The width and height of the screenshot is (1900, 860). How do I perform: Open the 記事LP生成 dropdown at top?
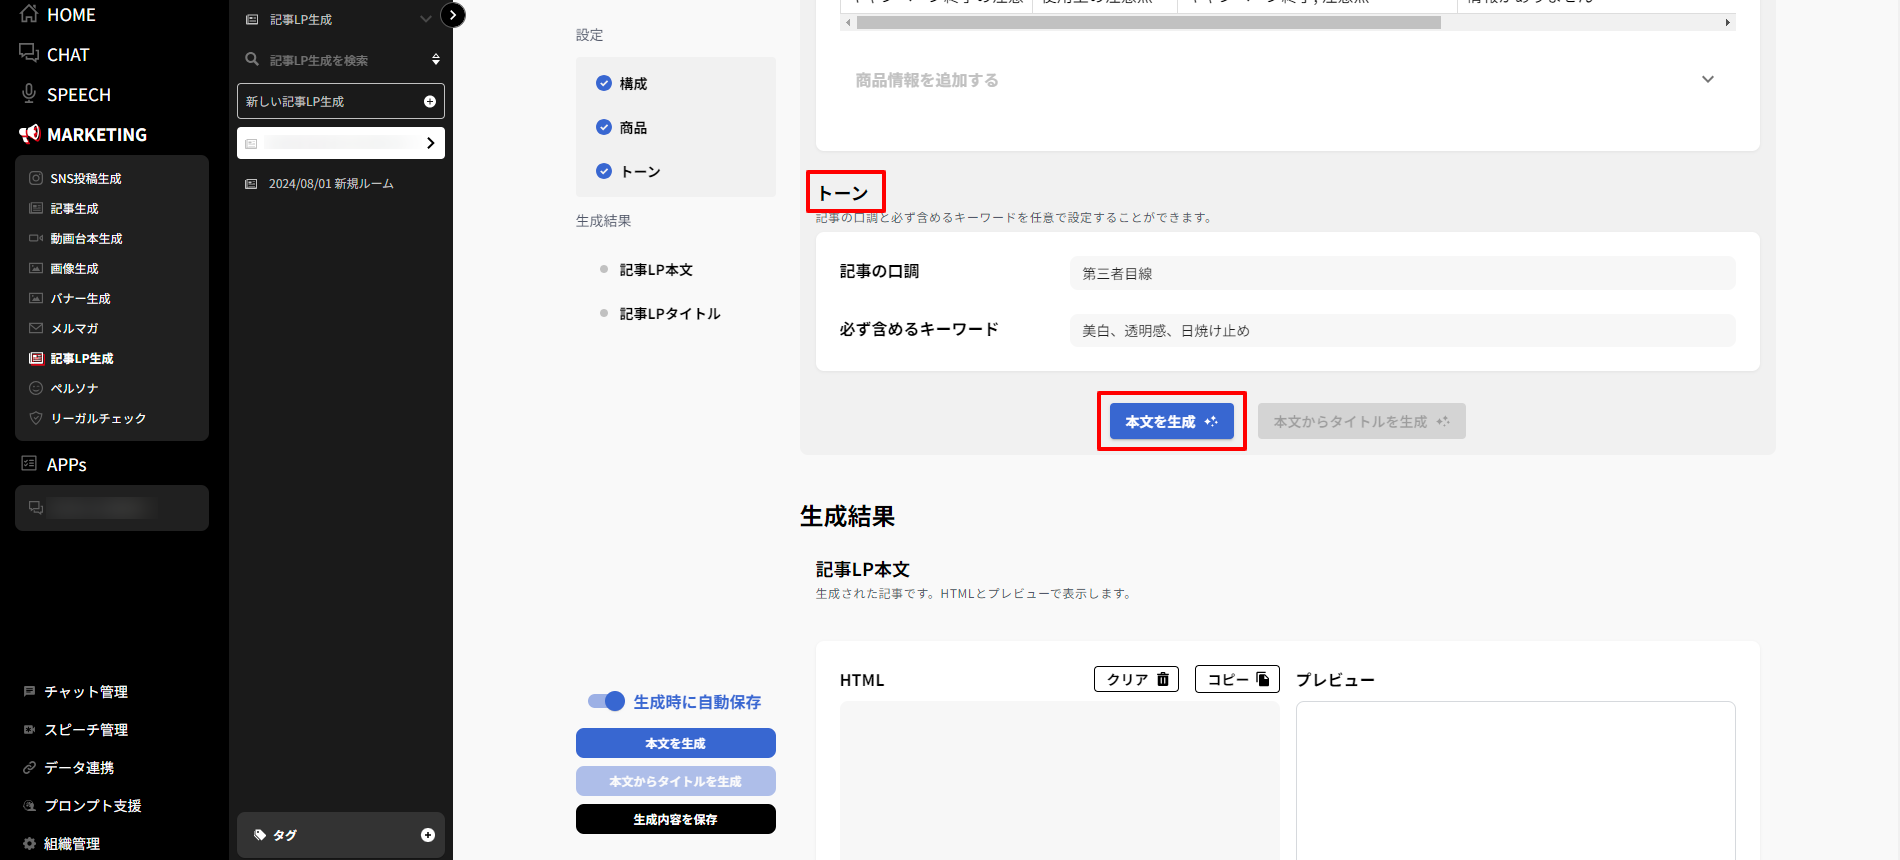click(x=425, y=19)
